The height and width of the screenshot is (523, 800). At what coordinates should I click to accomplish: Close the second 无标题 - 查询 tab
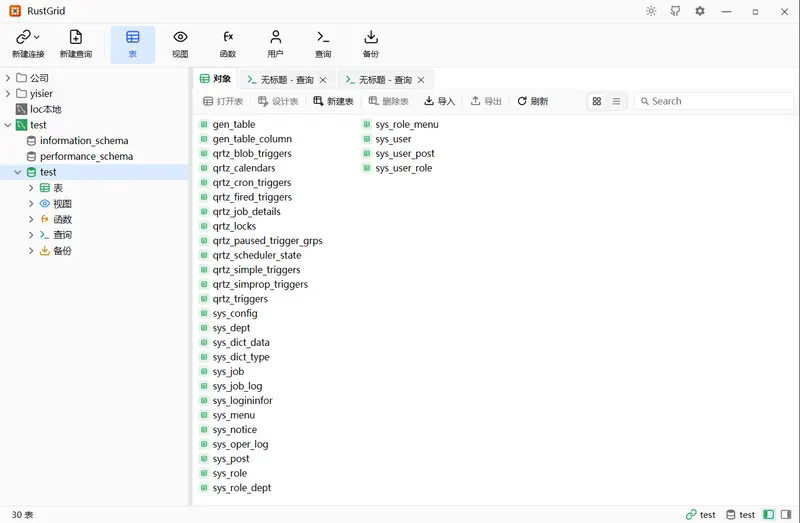tap(421, 80)
